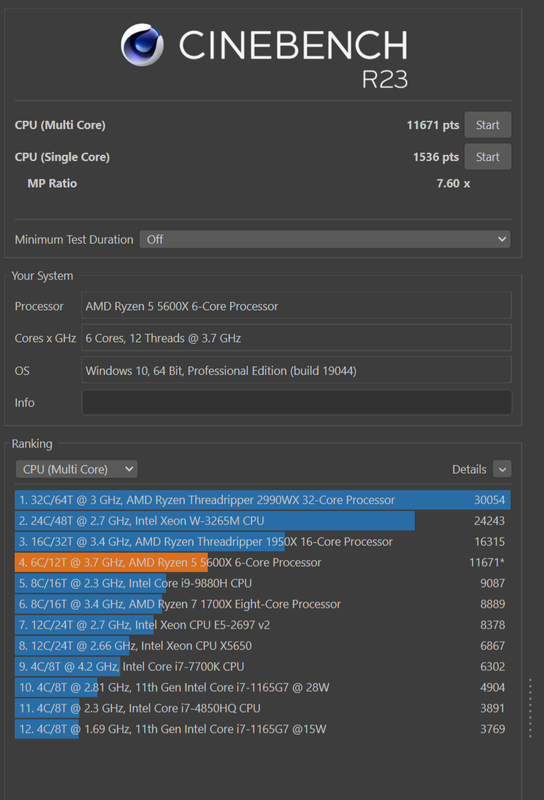The image size is (544, 800).
Task: Click the dotted panel grip handle
Action: point(530,708)
